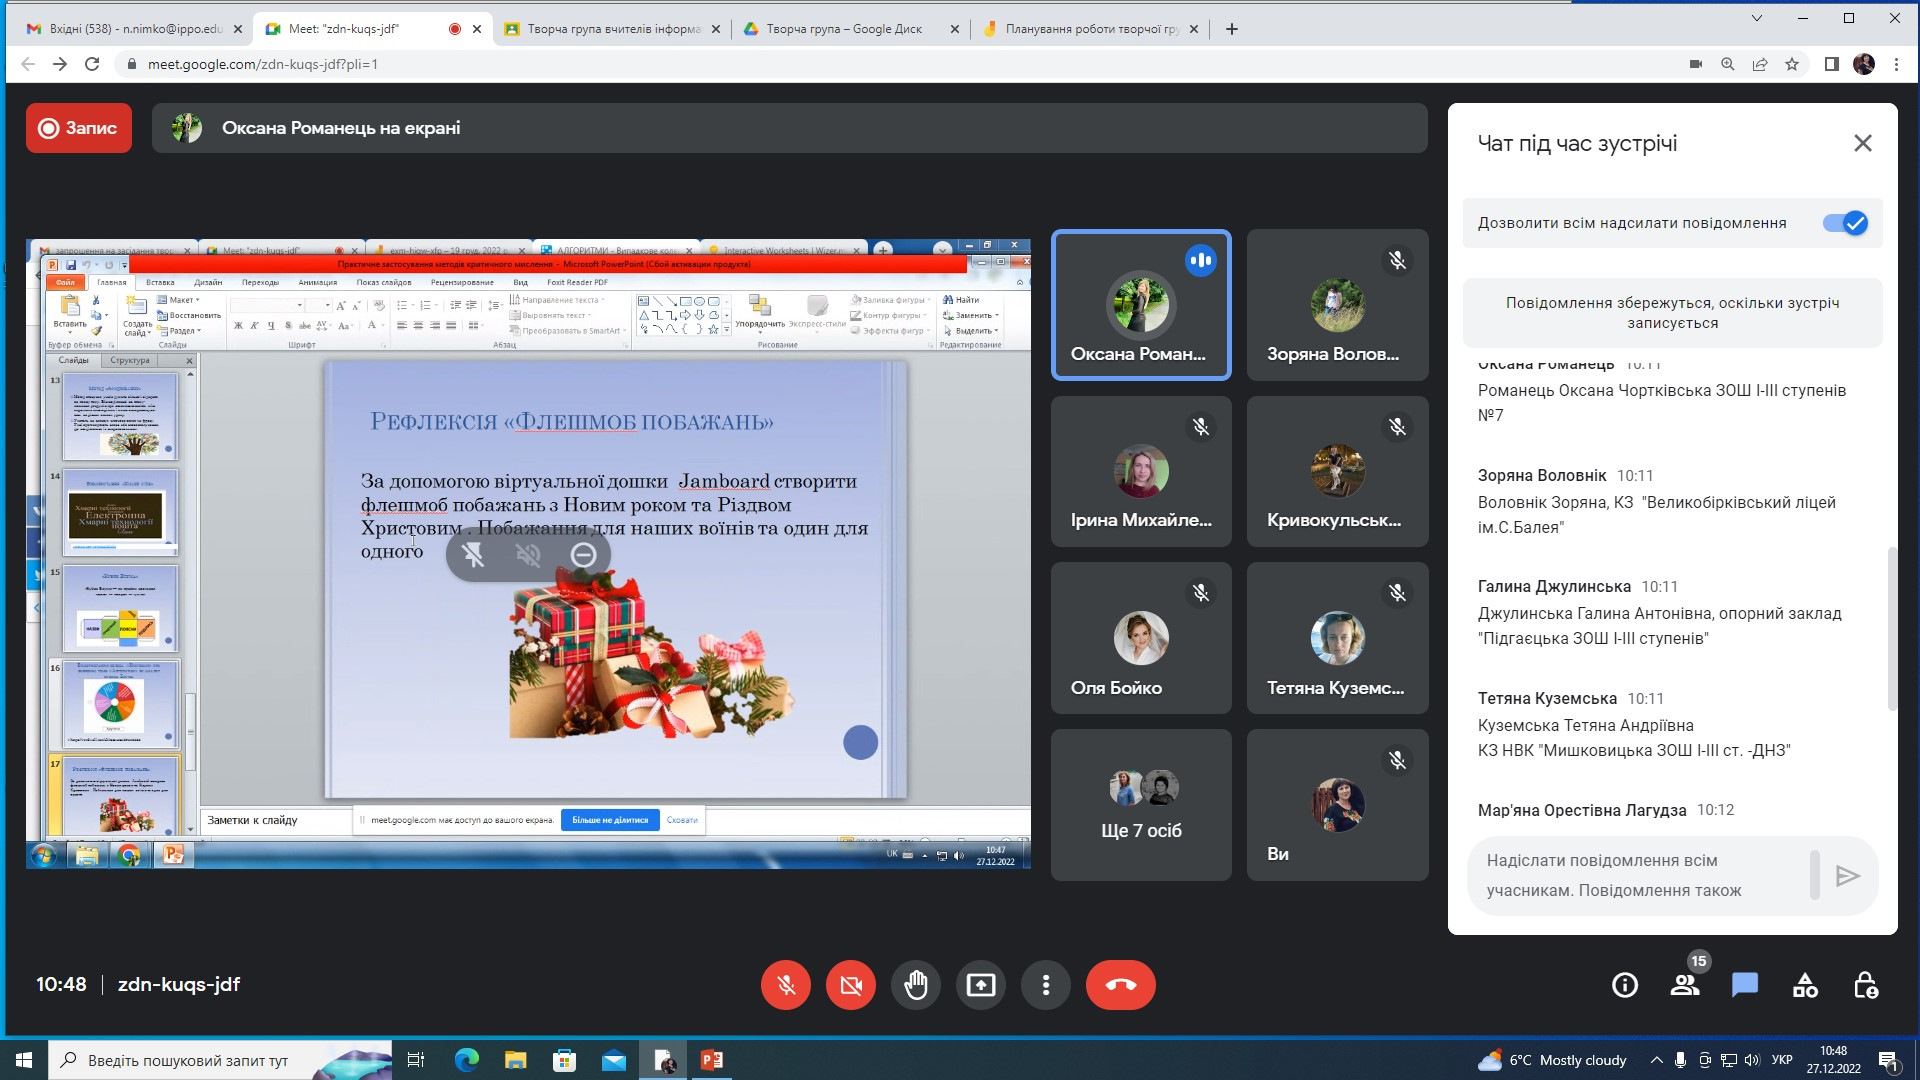Switch to Вхідні Gmail inbox tab
Screen dimensions: 1920x1080
pyautogui.click(x=133, y=29)
